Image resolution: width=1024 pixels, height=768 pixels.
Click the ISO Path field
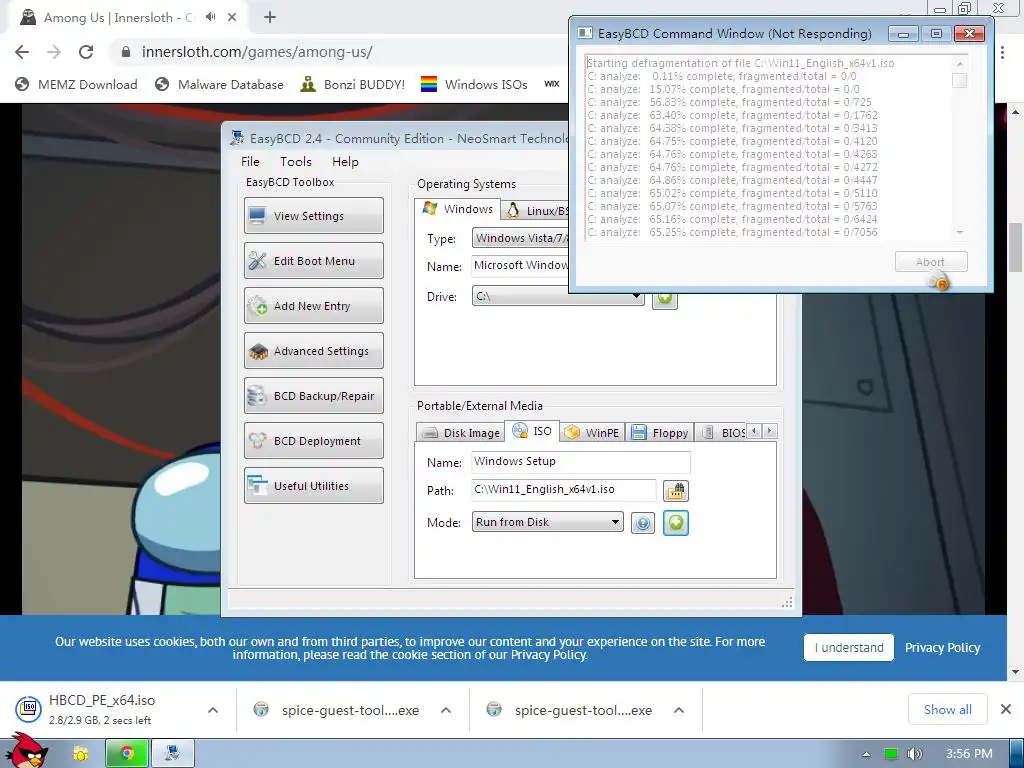coord(564,490)
